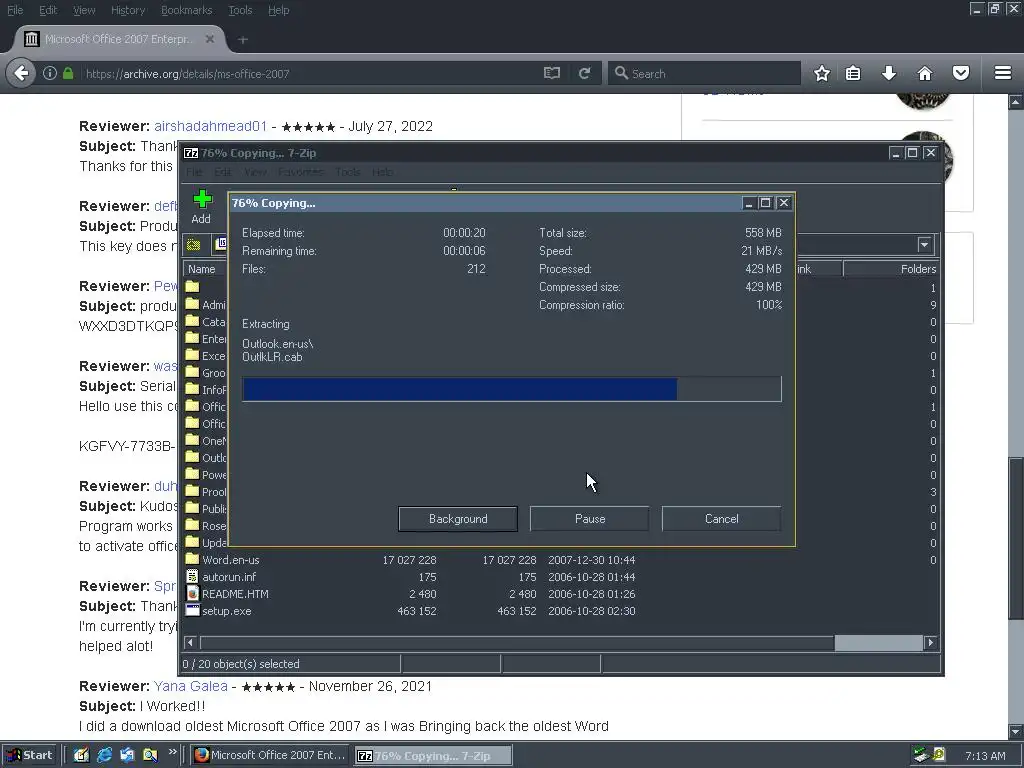Screen dimensions: 1024x768
Task: Open the Edit menu in Firefox
Action: (48, 10)
